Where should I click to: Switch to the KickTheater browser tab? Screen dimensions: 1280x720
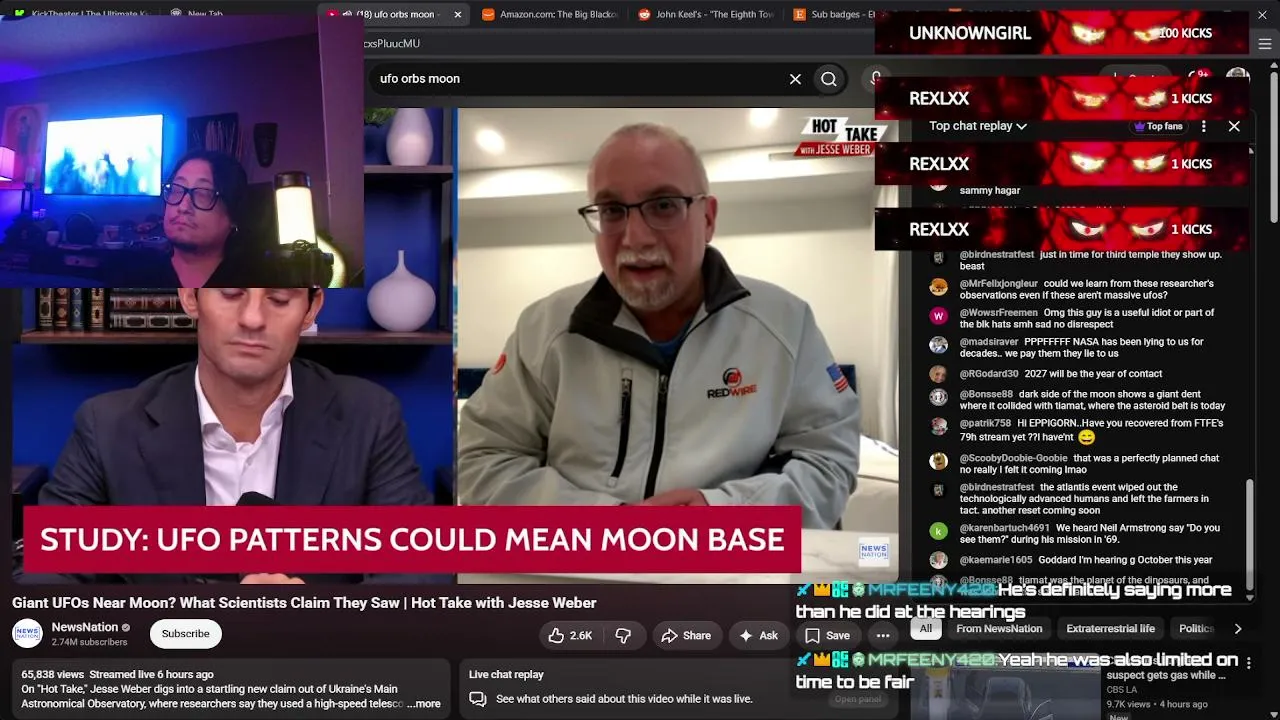point(82,14)
